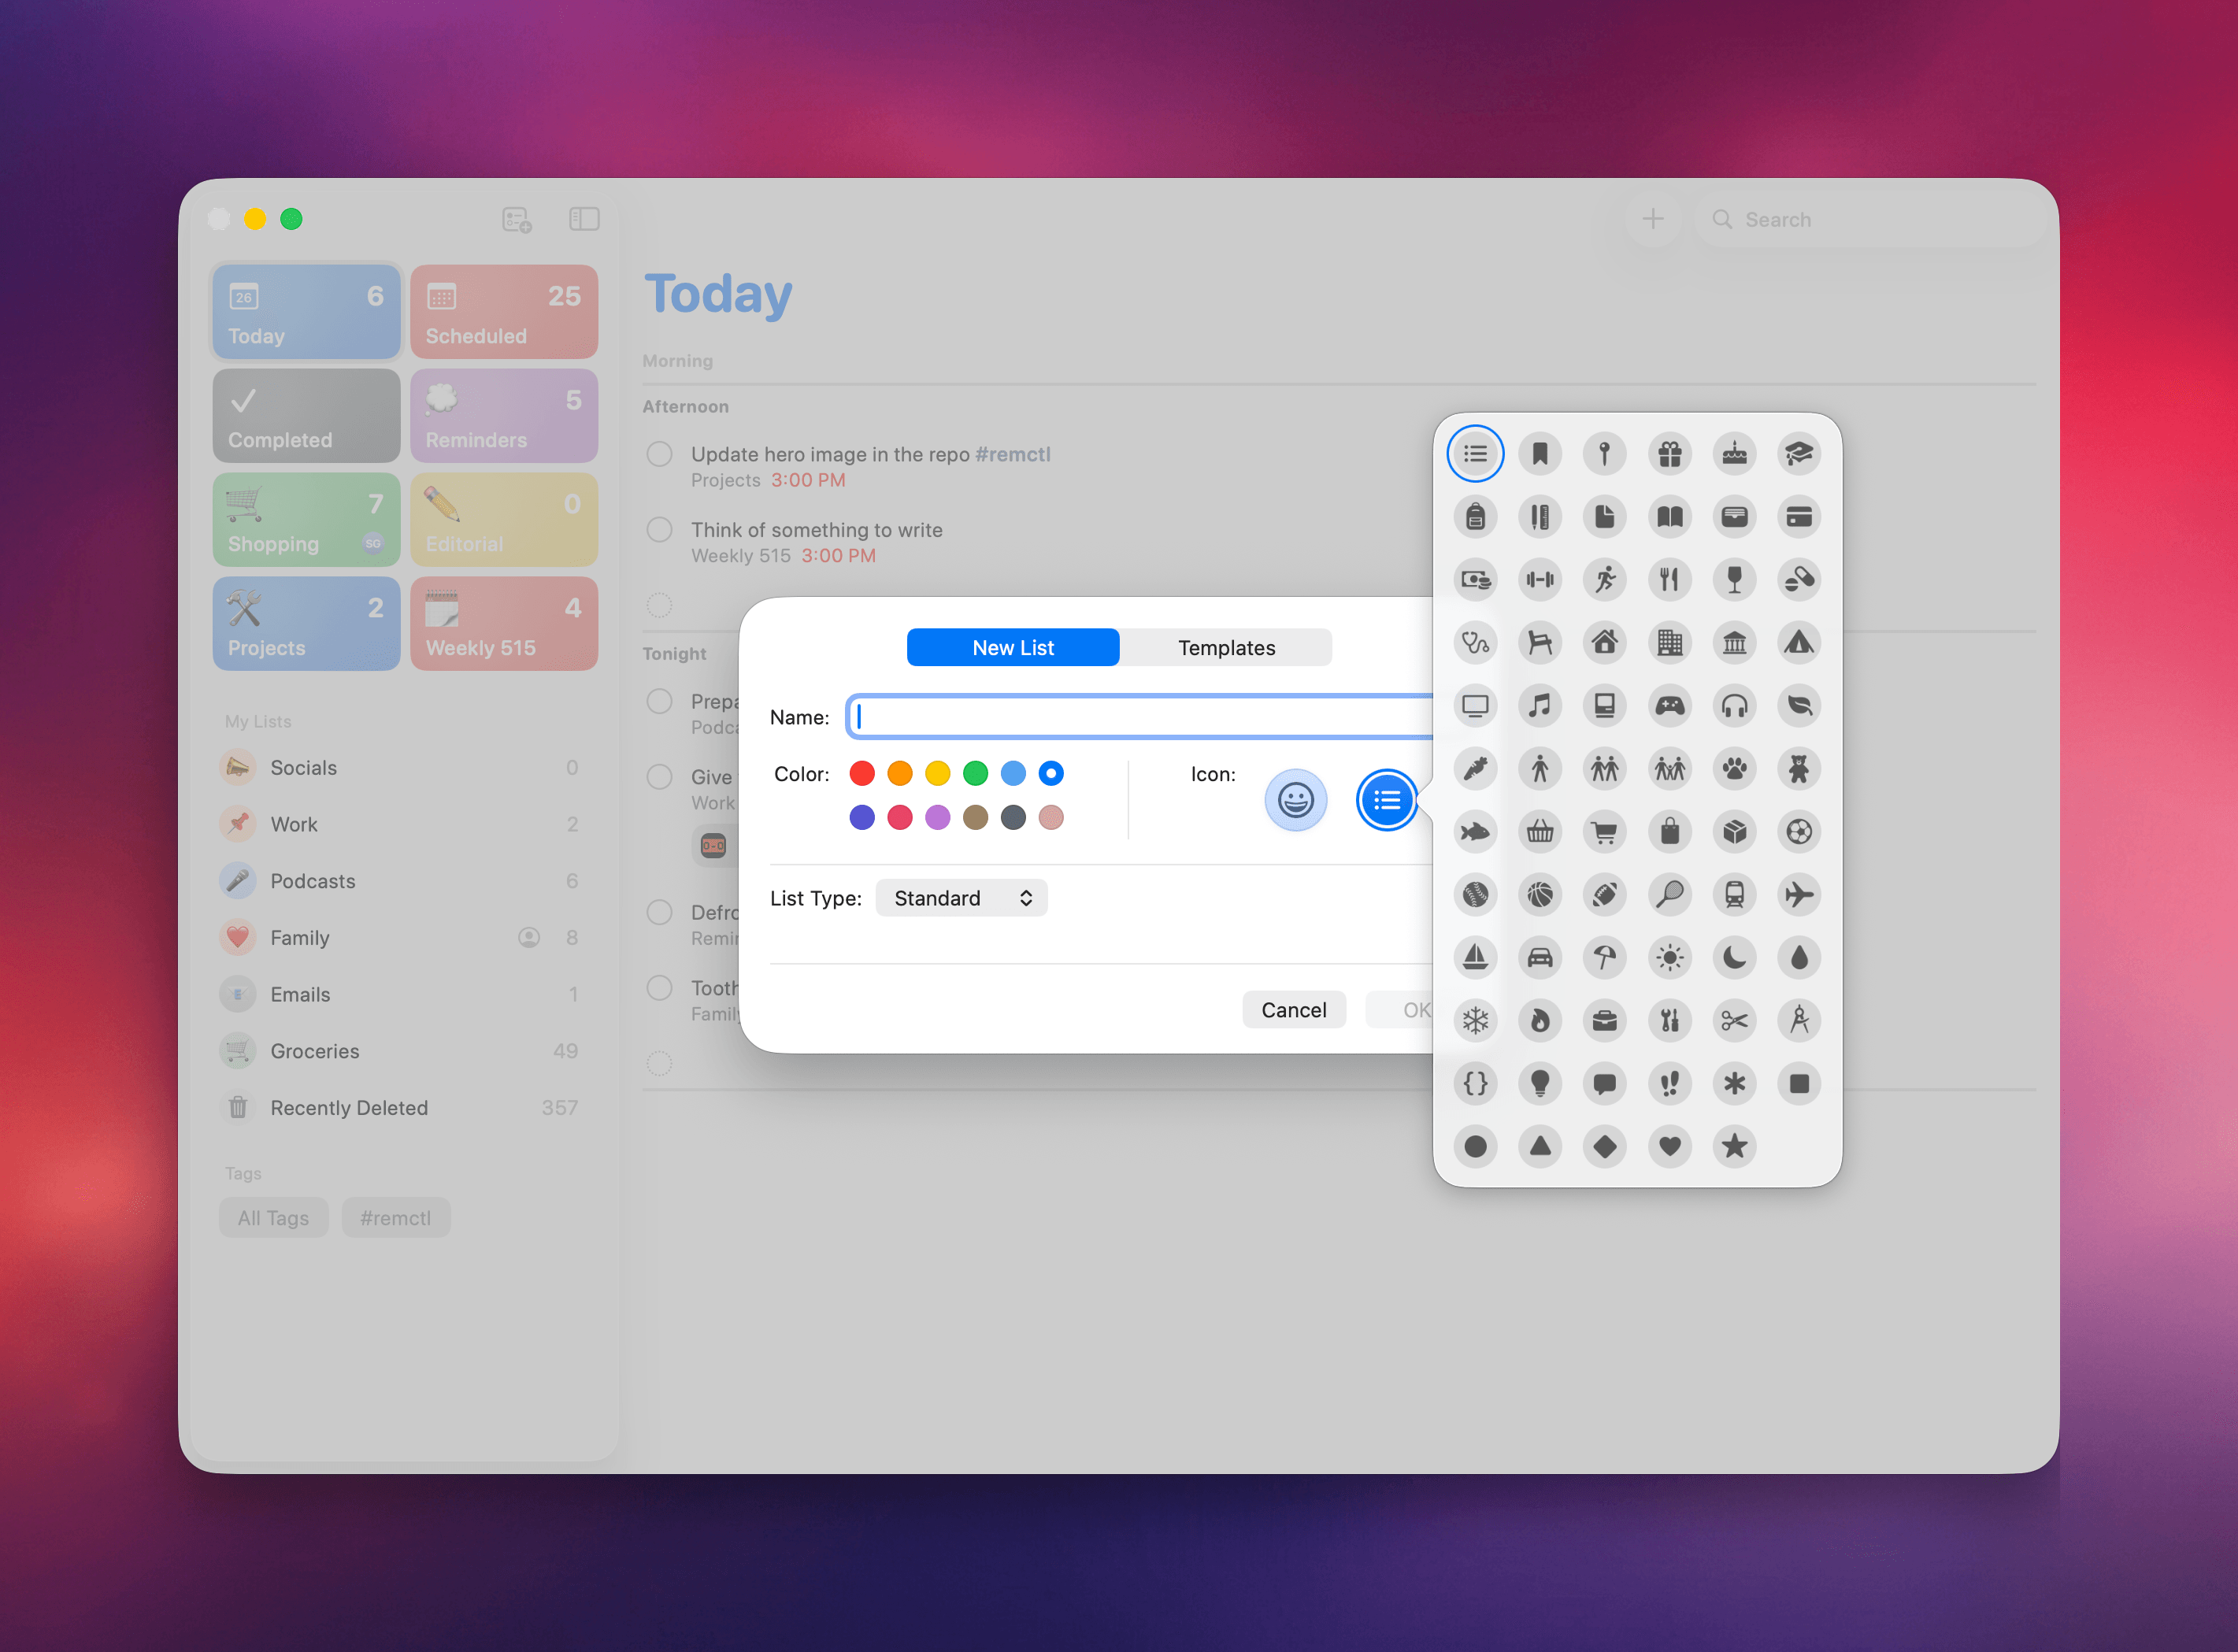The image size is (2238, 1652).
Task: Switch to the New List tab
Action: [x=1013, y=648]
